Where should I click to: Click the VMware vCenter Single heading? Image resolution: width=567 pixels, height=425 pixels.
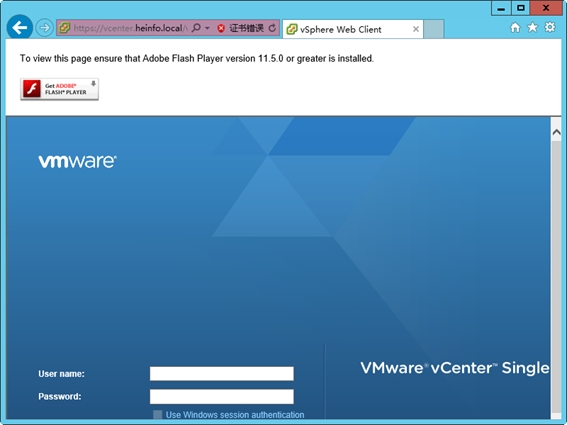(x=455, y=368)
